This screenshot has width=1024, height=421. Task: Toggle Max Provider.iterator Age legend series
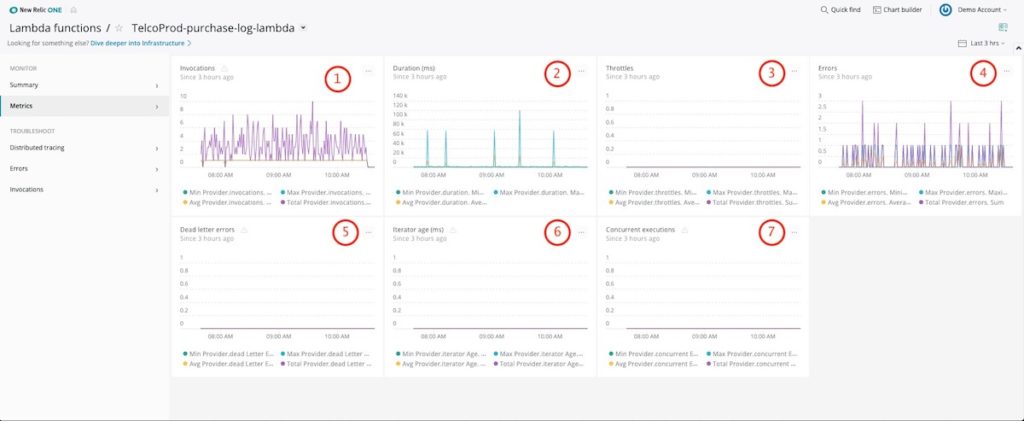pos(539,354)
